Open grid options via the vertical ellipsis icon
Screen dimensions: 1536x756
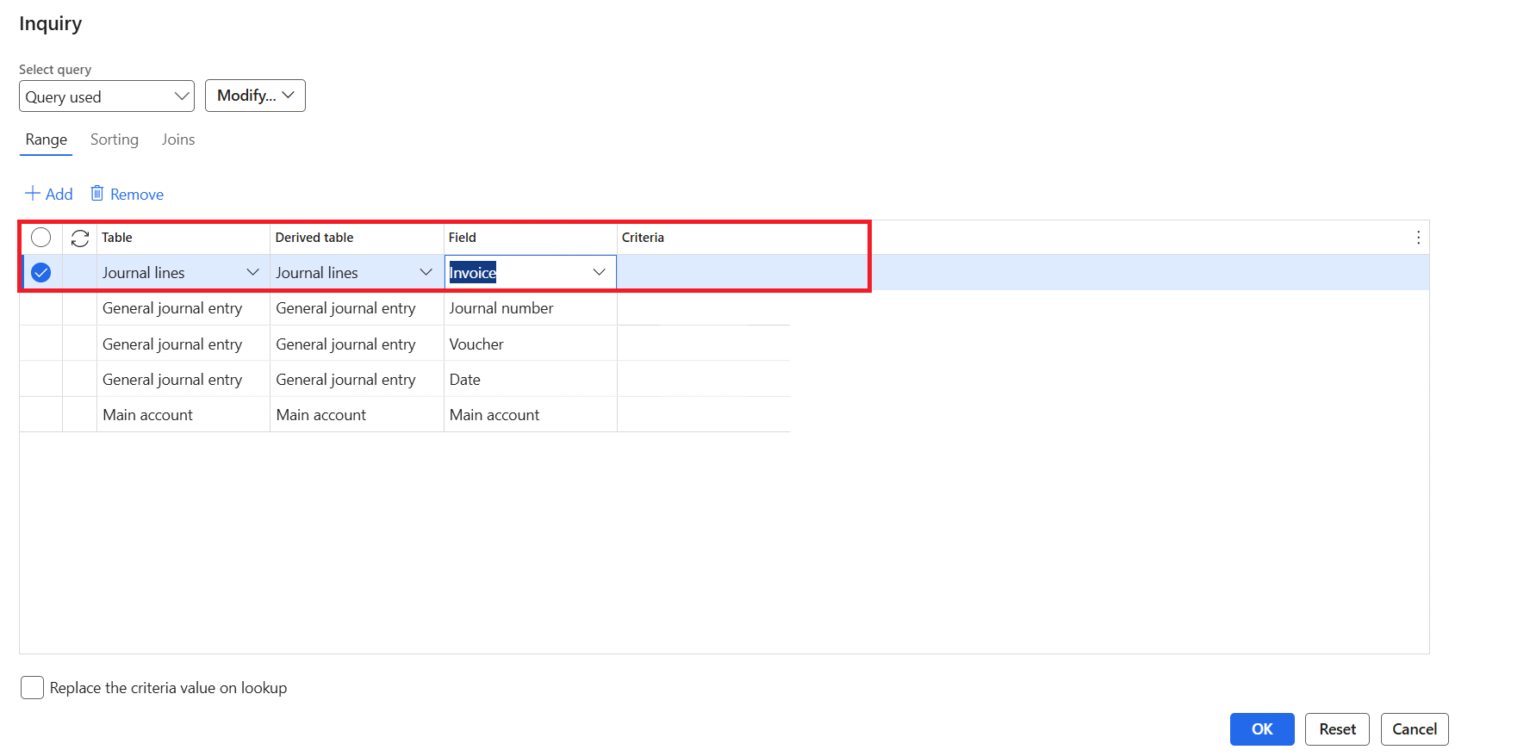(x=1417, y=237)
